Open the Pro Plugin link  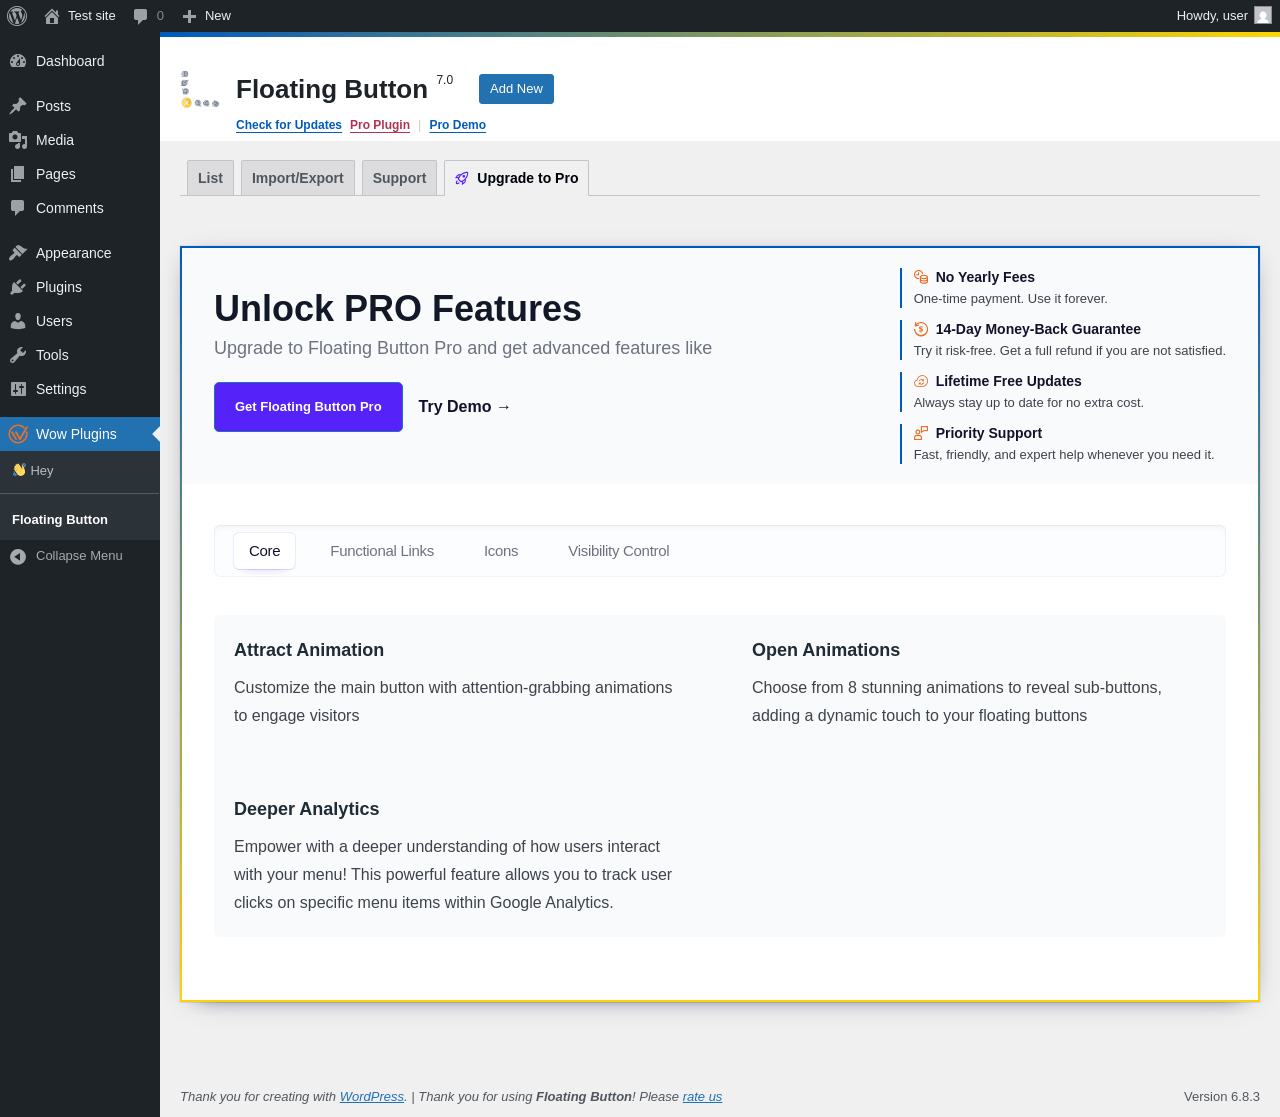[380, 125]
